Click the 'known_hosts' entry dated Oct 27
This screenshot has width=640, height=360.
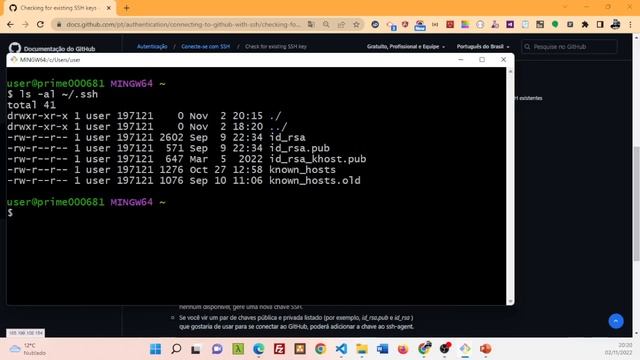302,170
